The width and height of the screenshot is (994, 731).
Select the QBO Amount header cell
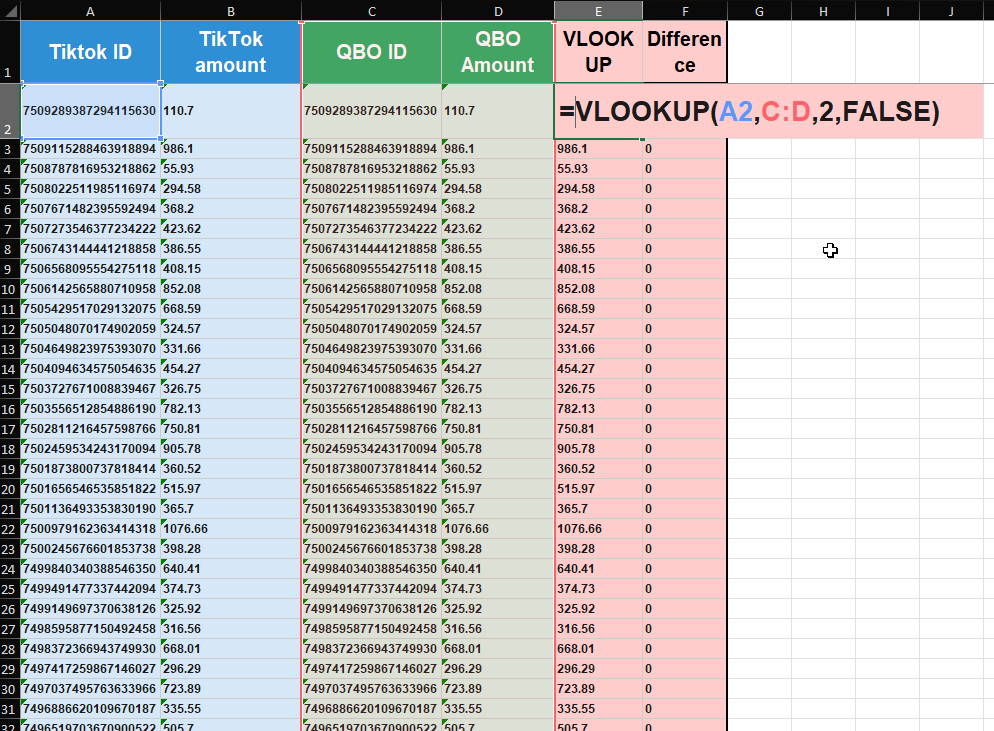(497, 52)
